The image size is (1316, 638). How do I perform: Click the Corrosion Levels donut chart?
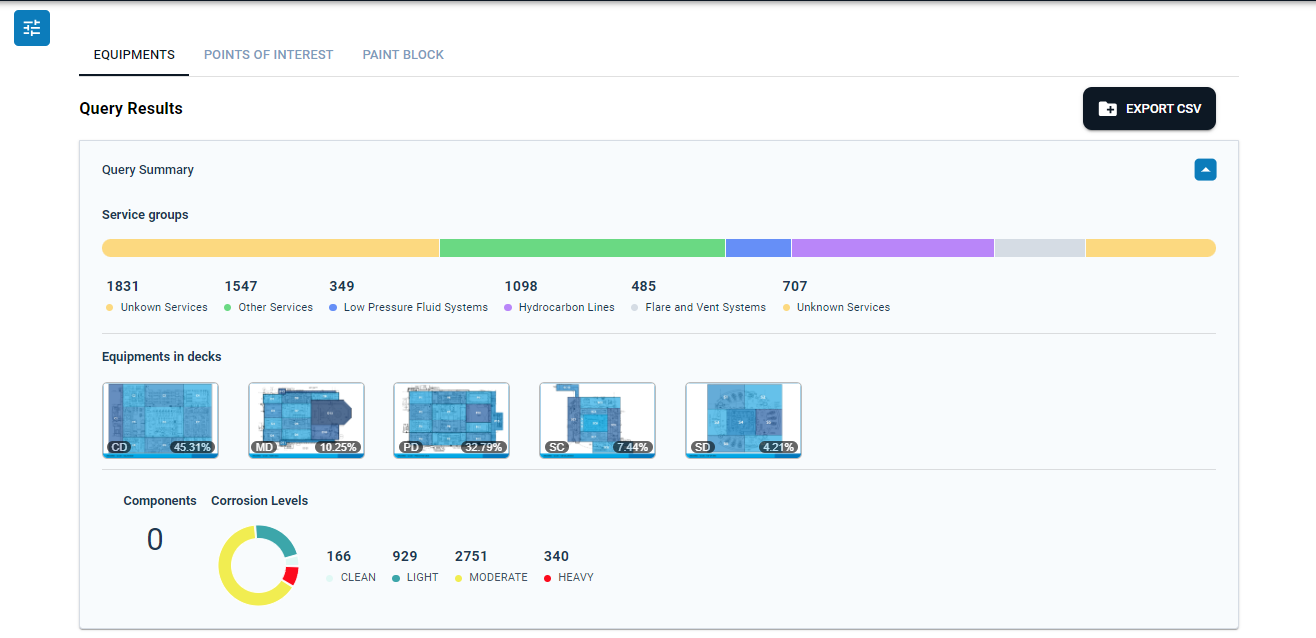[x=259, y=566]
